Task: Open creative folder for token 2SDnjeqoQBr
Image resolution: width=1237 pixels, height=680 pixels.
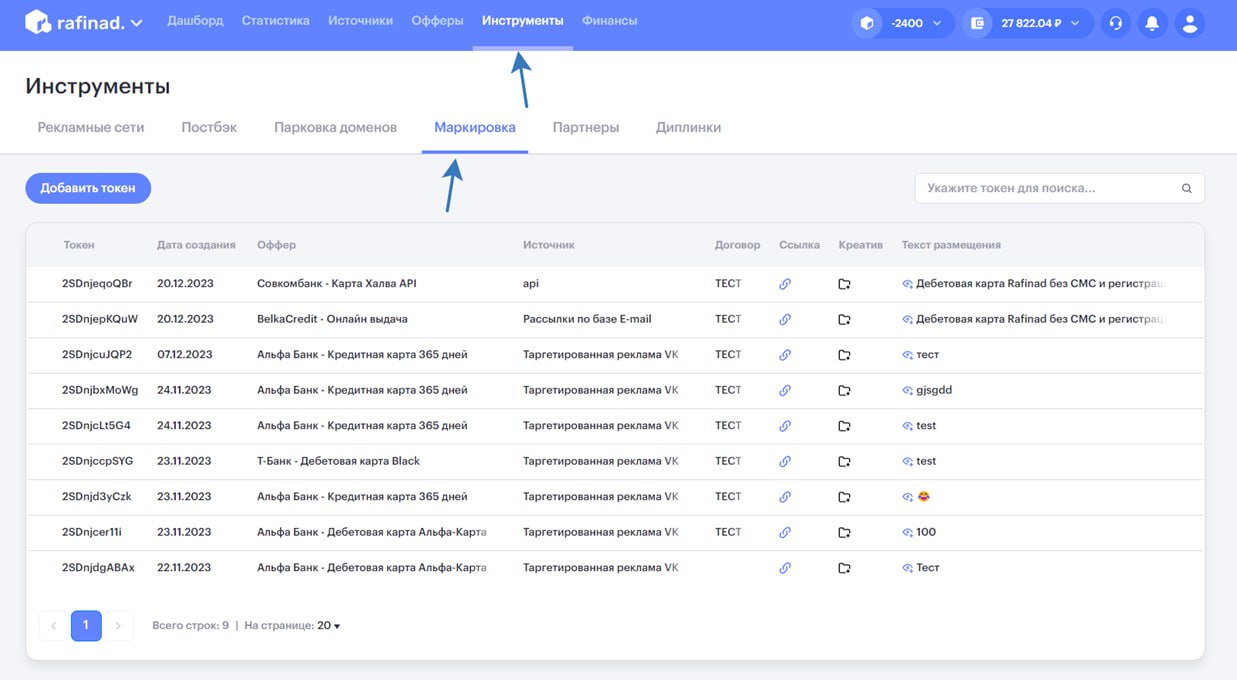Action: coord(844,284)
